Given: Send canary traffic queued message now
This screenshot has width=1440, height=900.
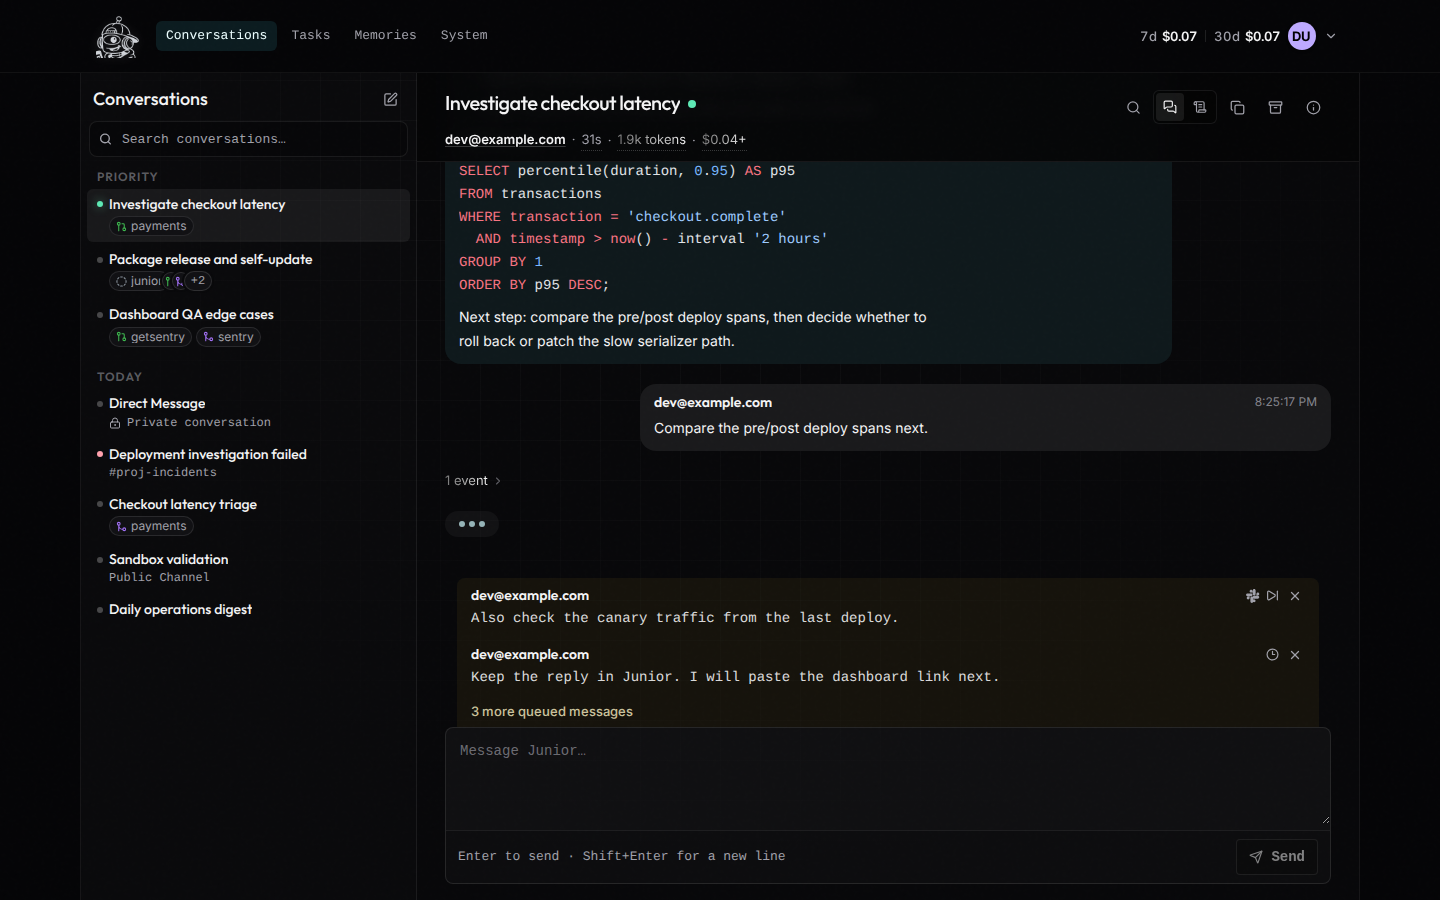Looking at the screenshot, I should (1272, 596).
